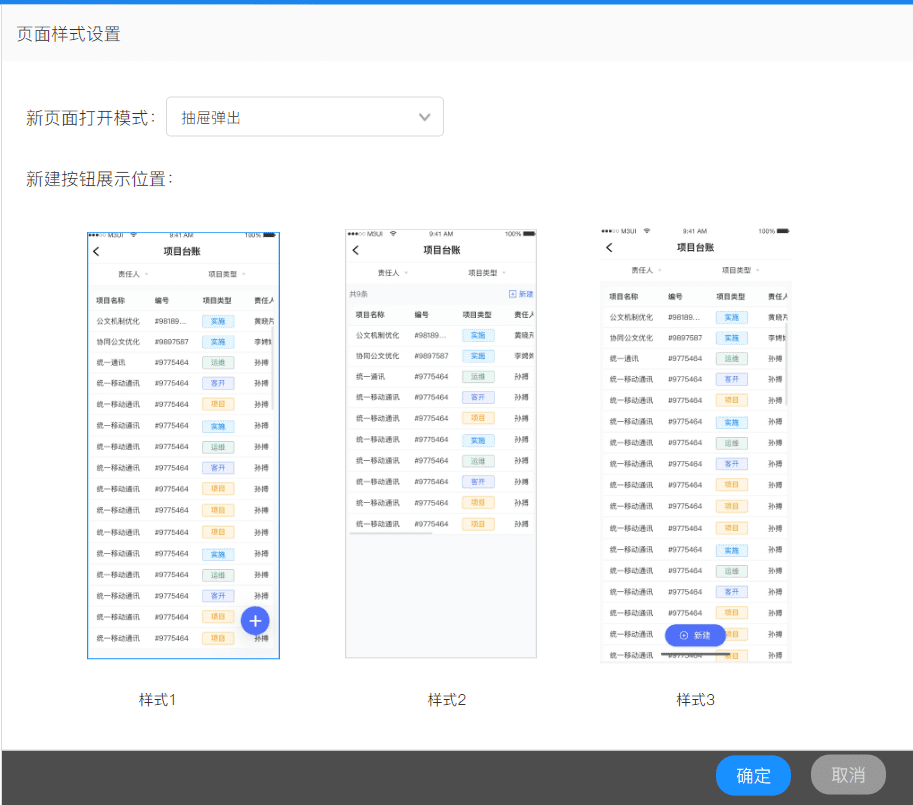Click the 取消 button
This screenshot has height=805, width=913.
coord(848,775)
